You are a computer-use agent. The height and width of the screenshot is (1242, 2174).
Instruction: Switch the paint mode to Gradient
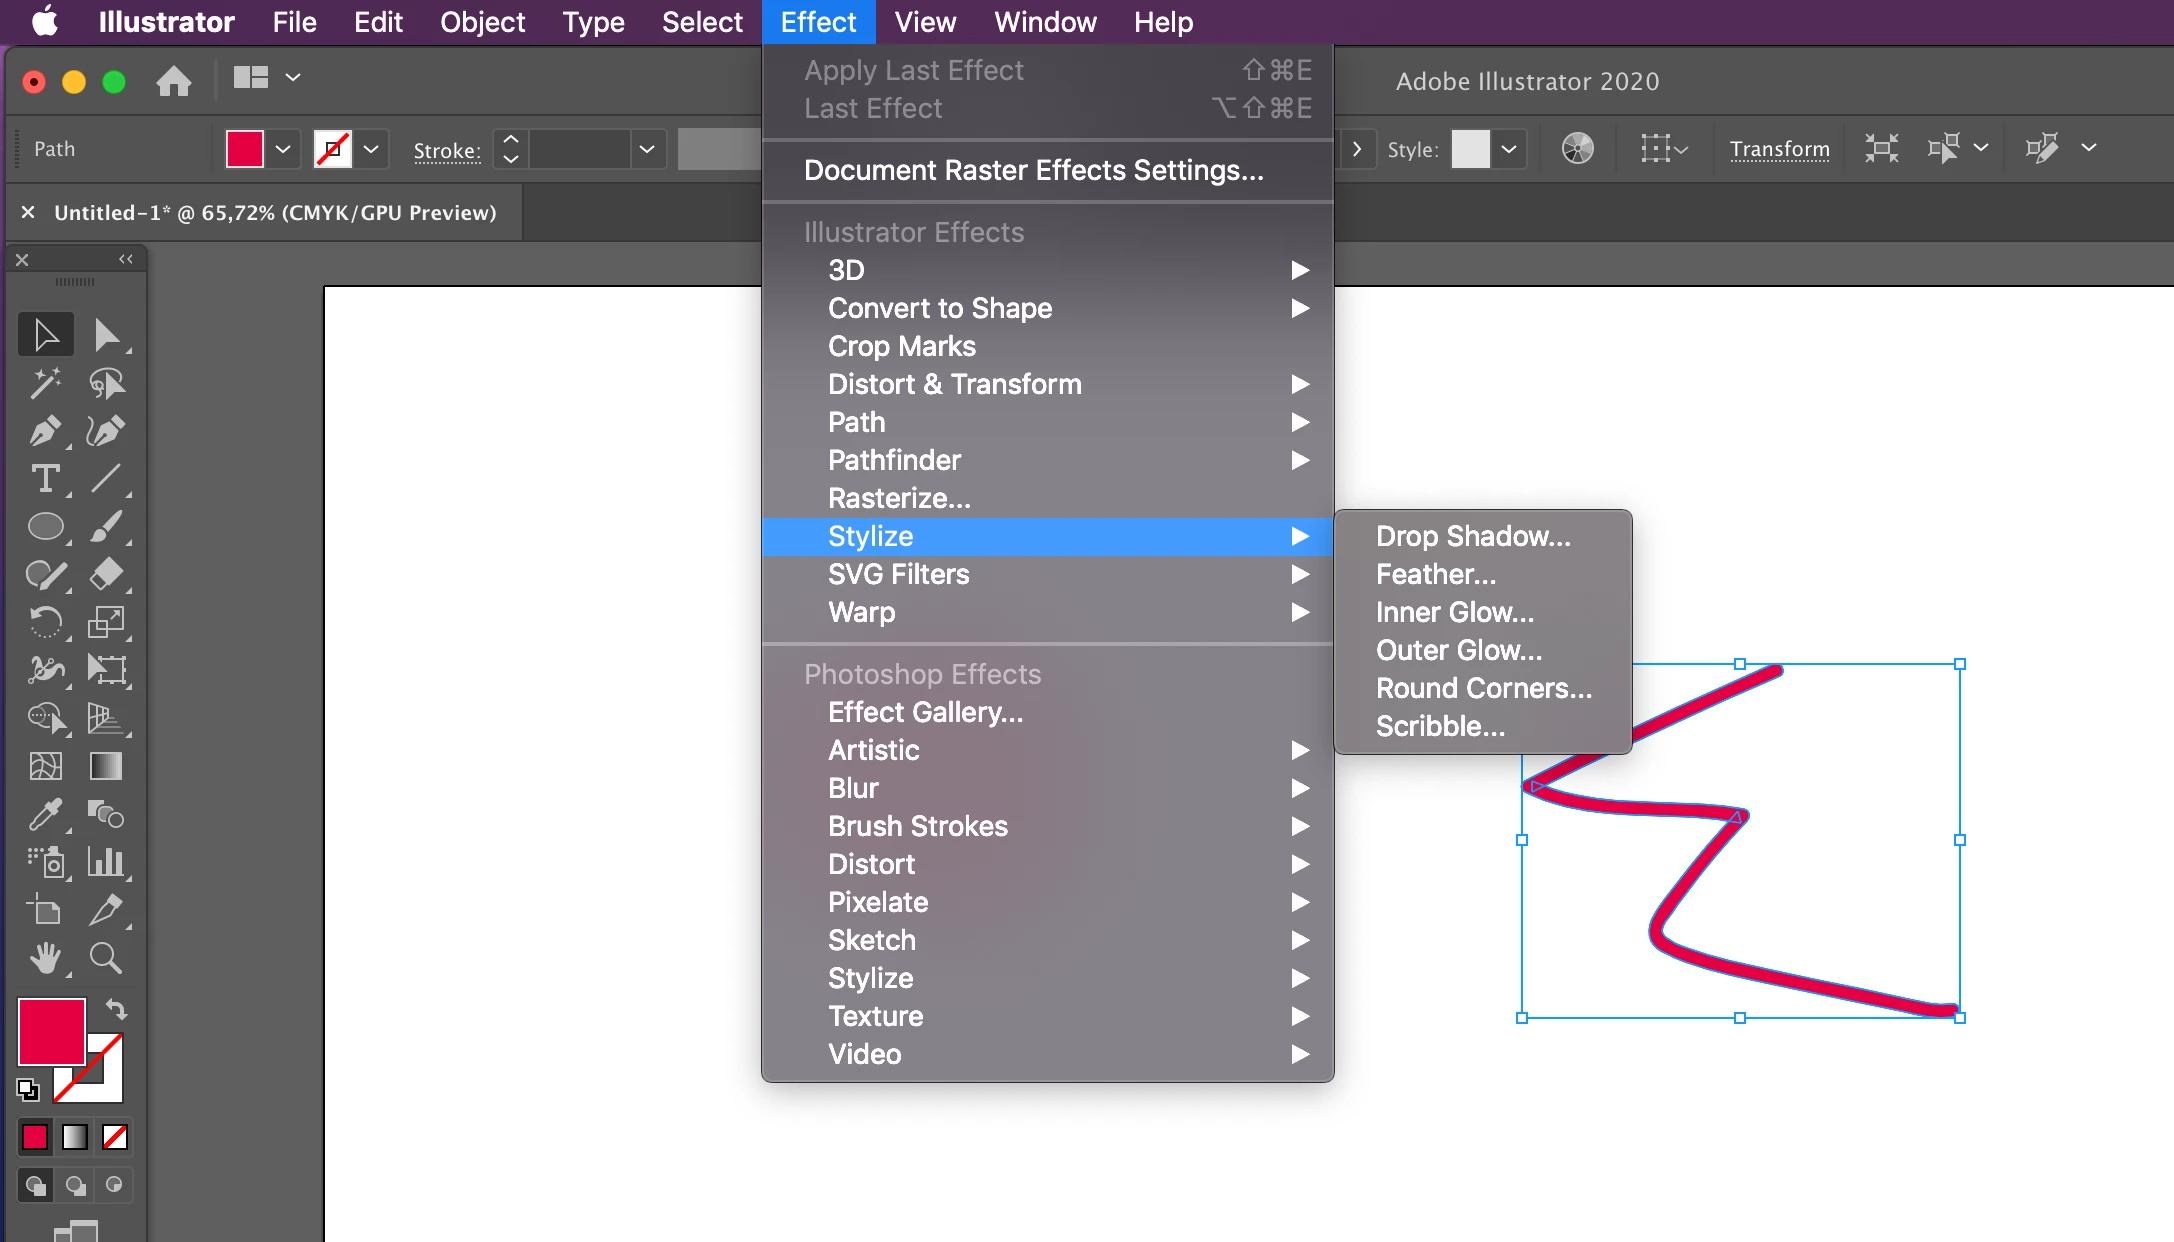(x=75, y=1137)
